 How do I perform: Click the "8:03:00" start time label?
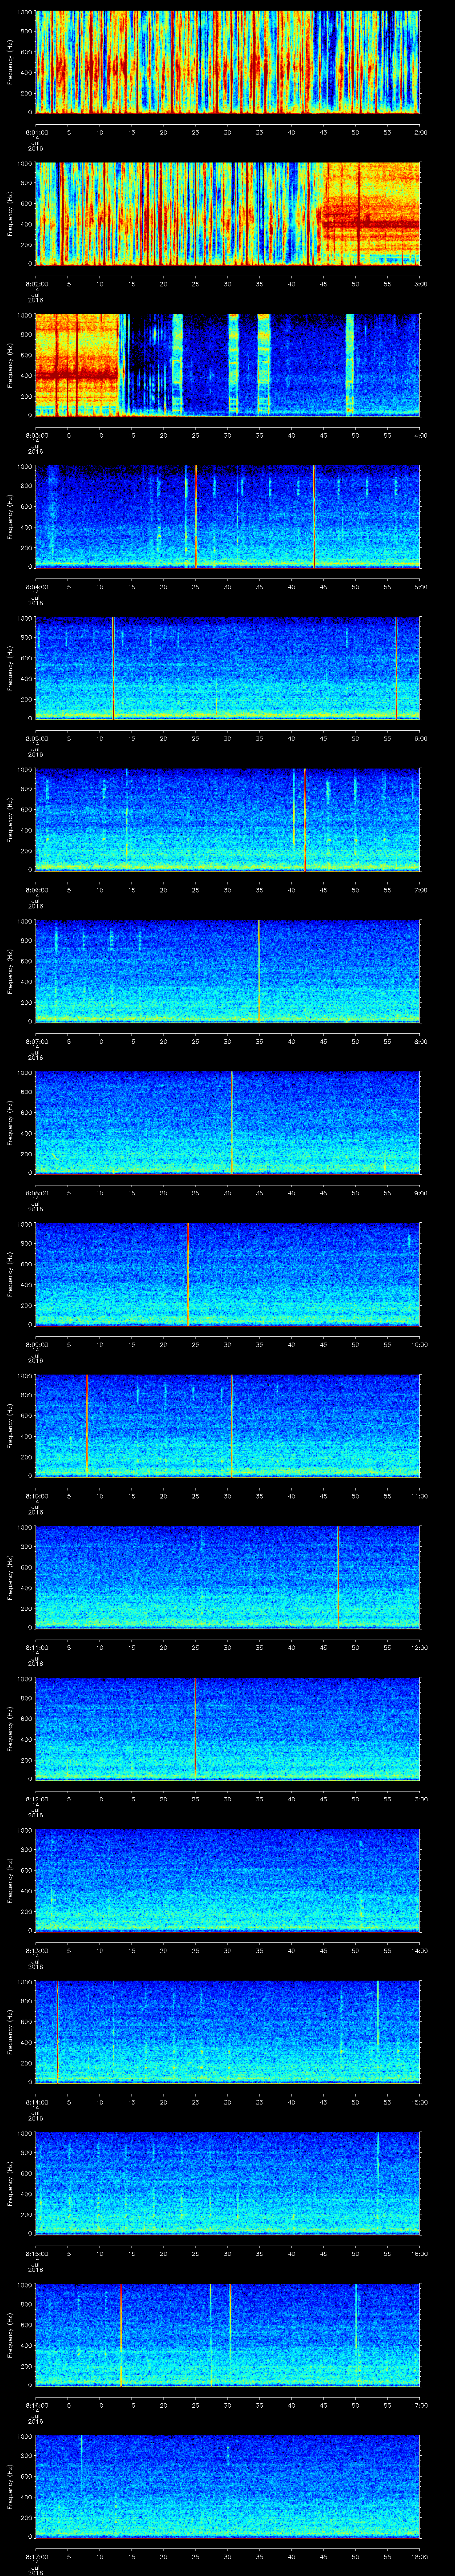(x=36, y=435)
